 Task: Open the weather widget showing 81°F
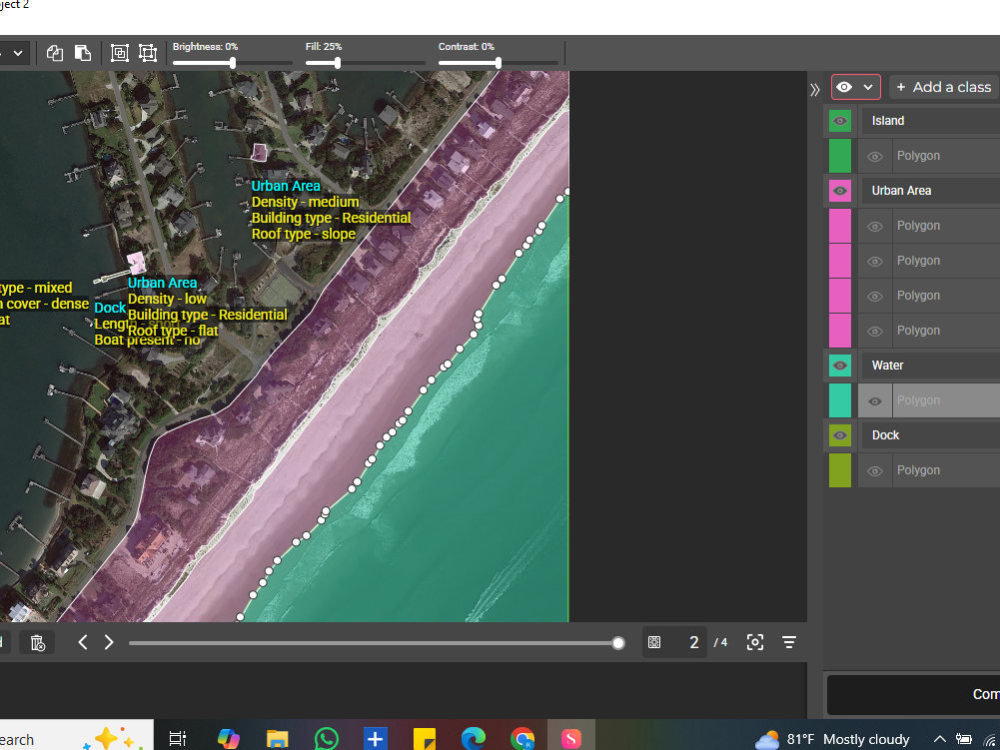tap(832, 739)
